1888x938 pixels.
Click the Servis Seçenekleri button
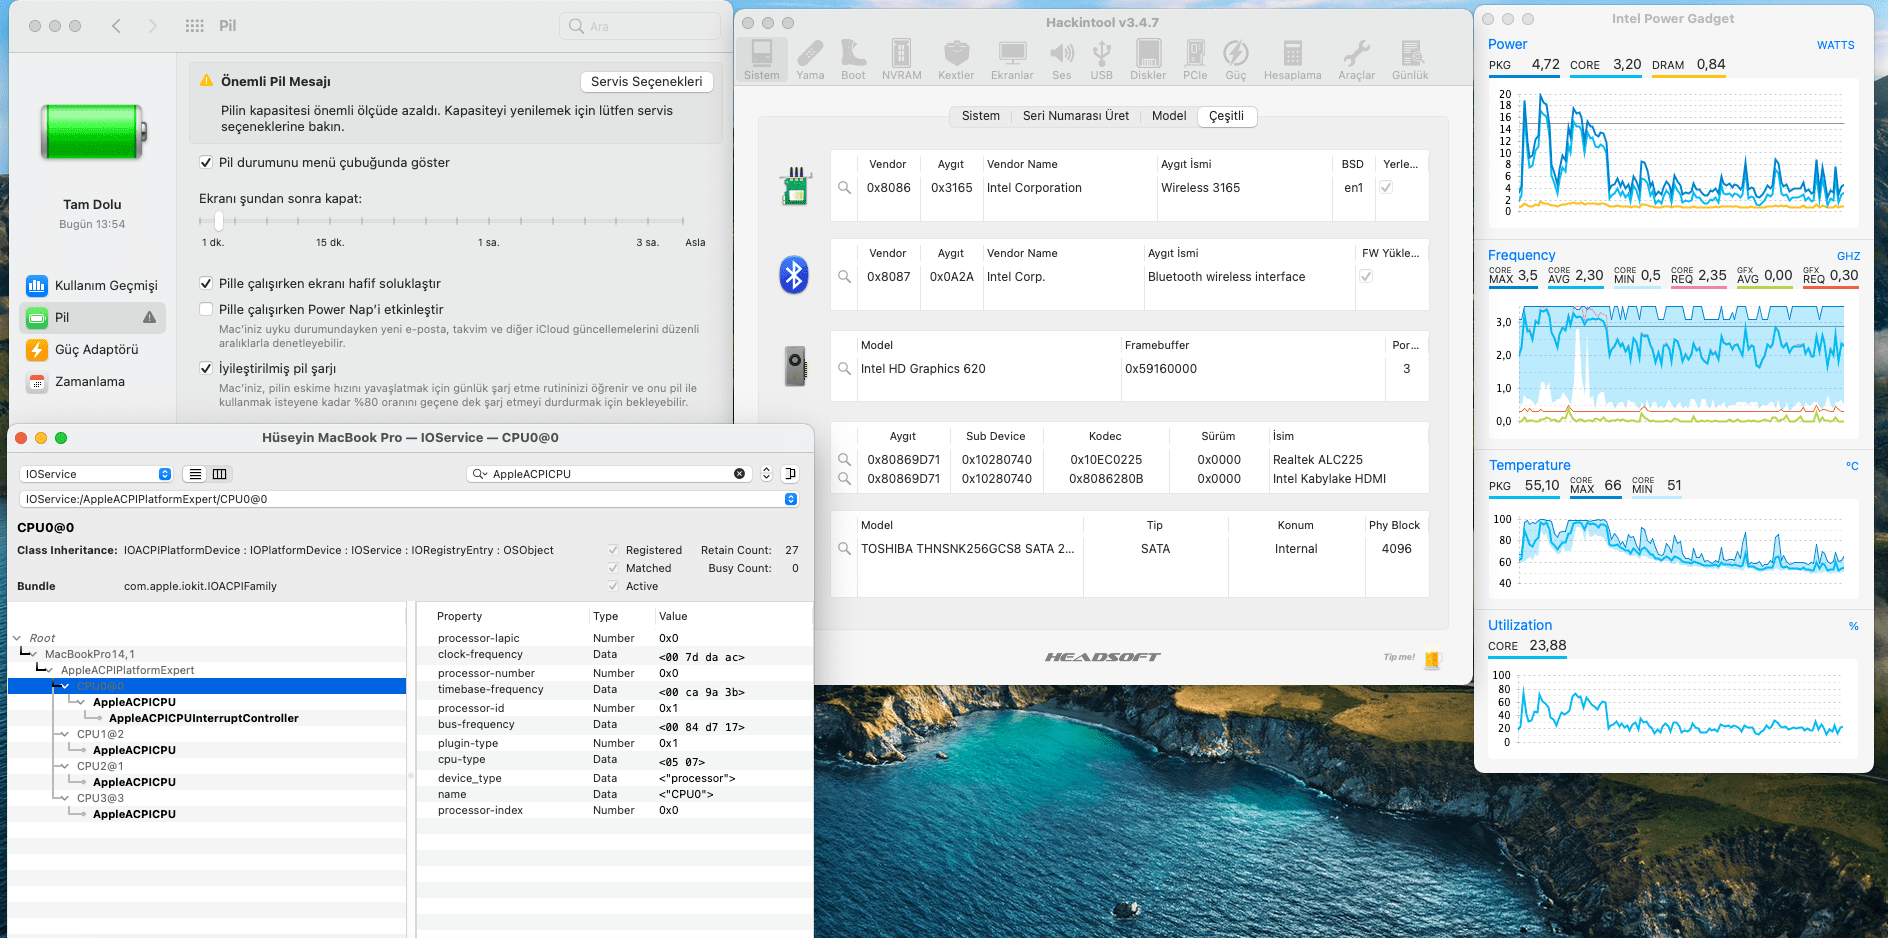pos(646,82)
